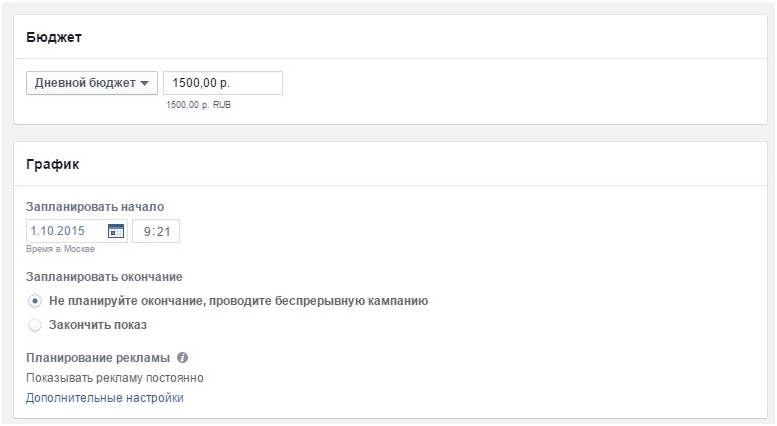The image size is (777, 426).
Task: Click the start date field showing 1.10.2015
Action: pyautogui.click(x=77, y=231)
